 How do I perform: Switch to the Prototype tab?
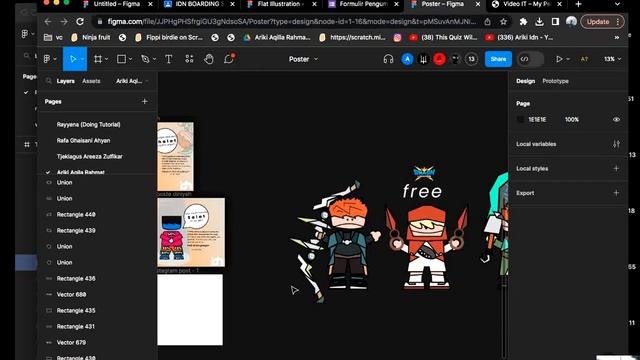click(555, 81)
